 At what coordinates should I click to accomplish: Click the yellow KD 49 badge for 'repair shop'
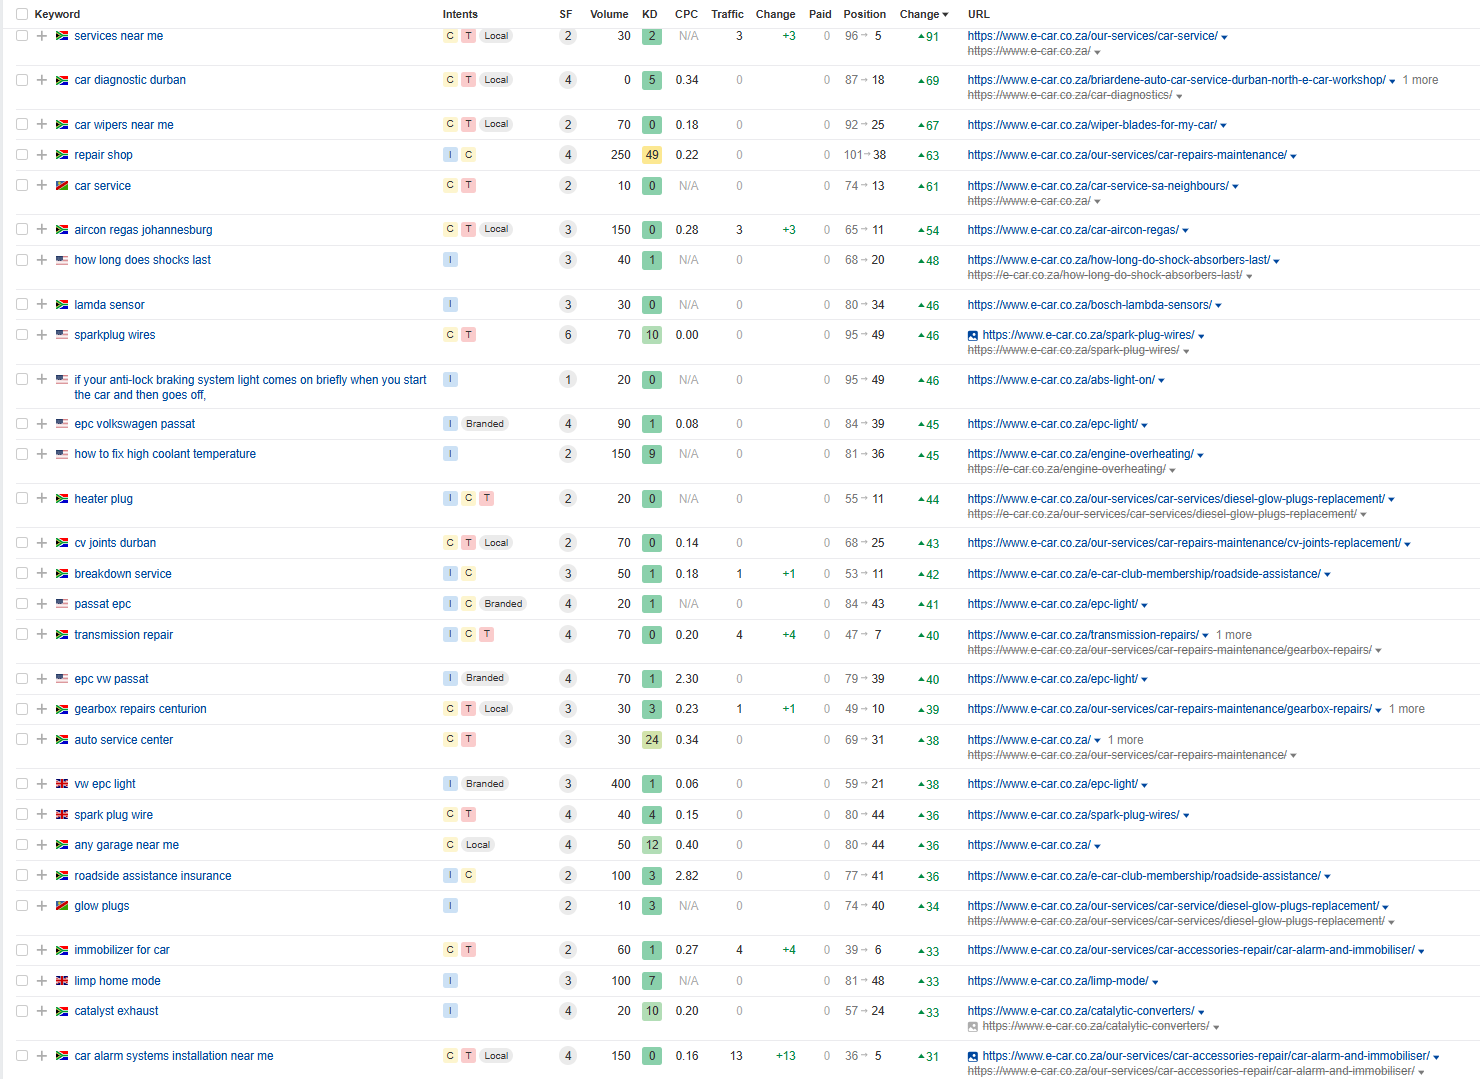click(652, 155)
